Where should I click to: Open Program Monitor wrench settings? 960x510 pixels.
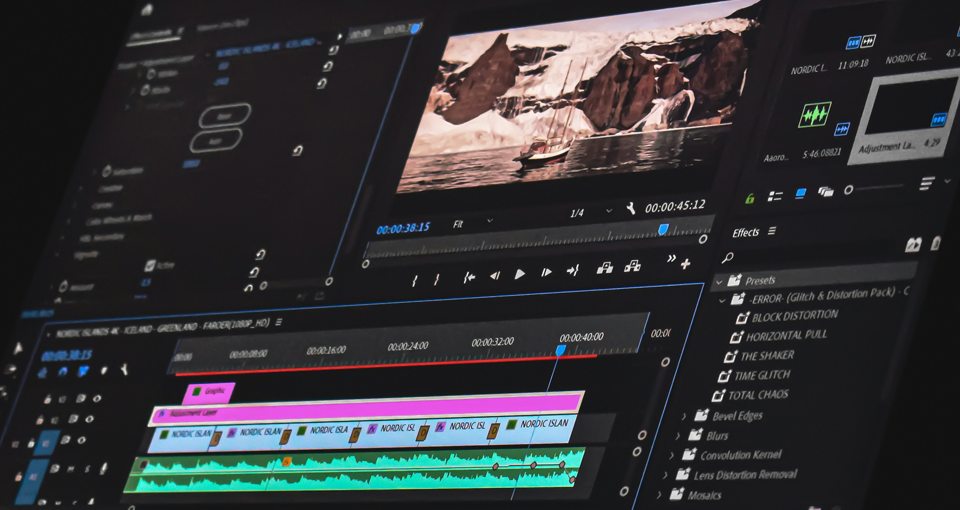point(630,209)
